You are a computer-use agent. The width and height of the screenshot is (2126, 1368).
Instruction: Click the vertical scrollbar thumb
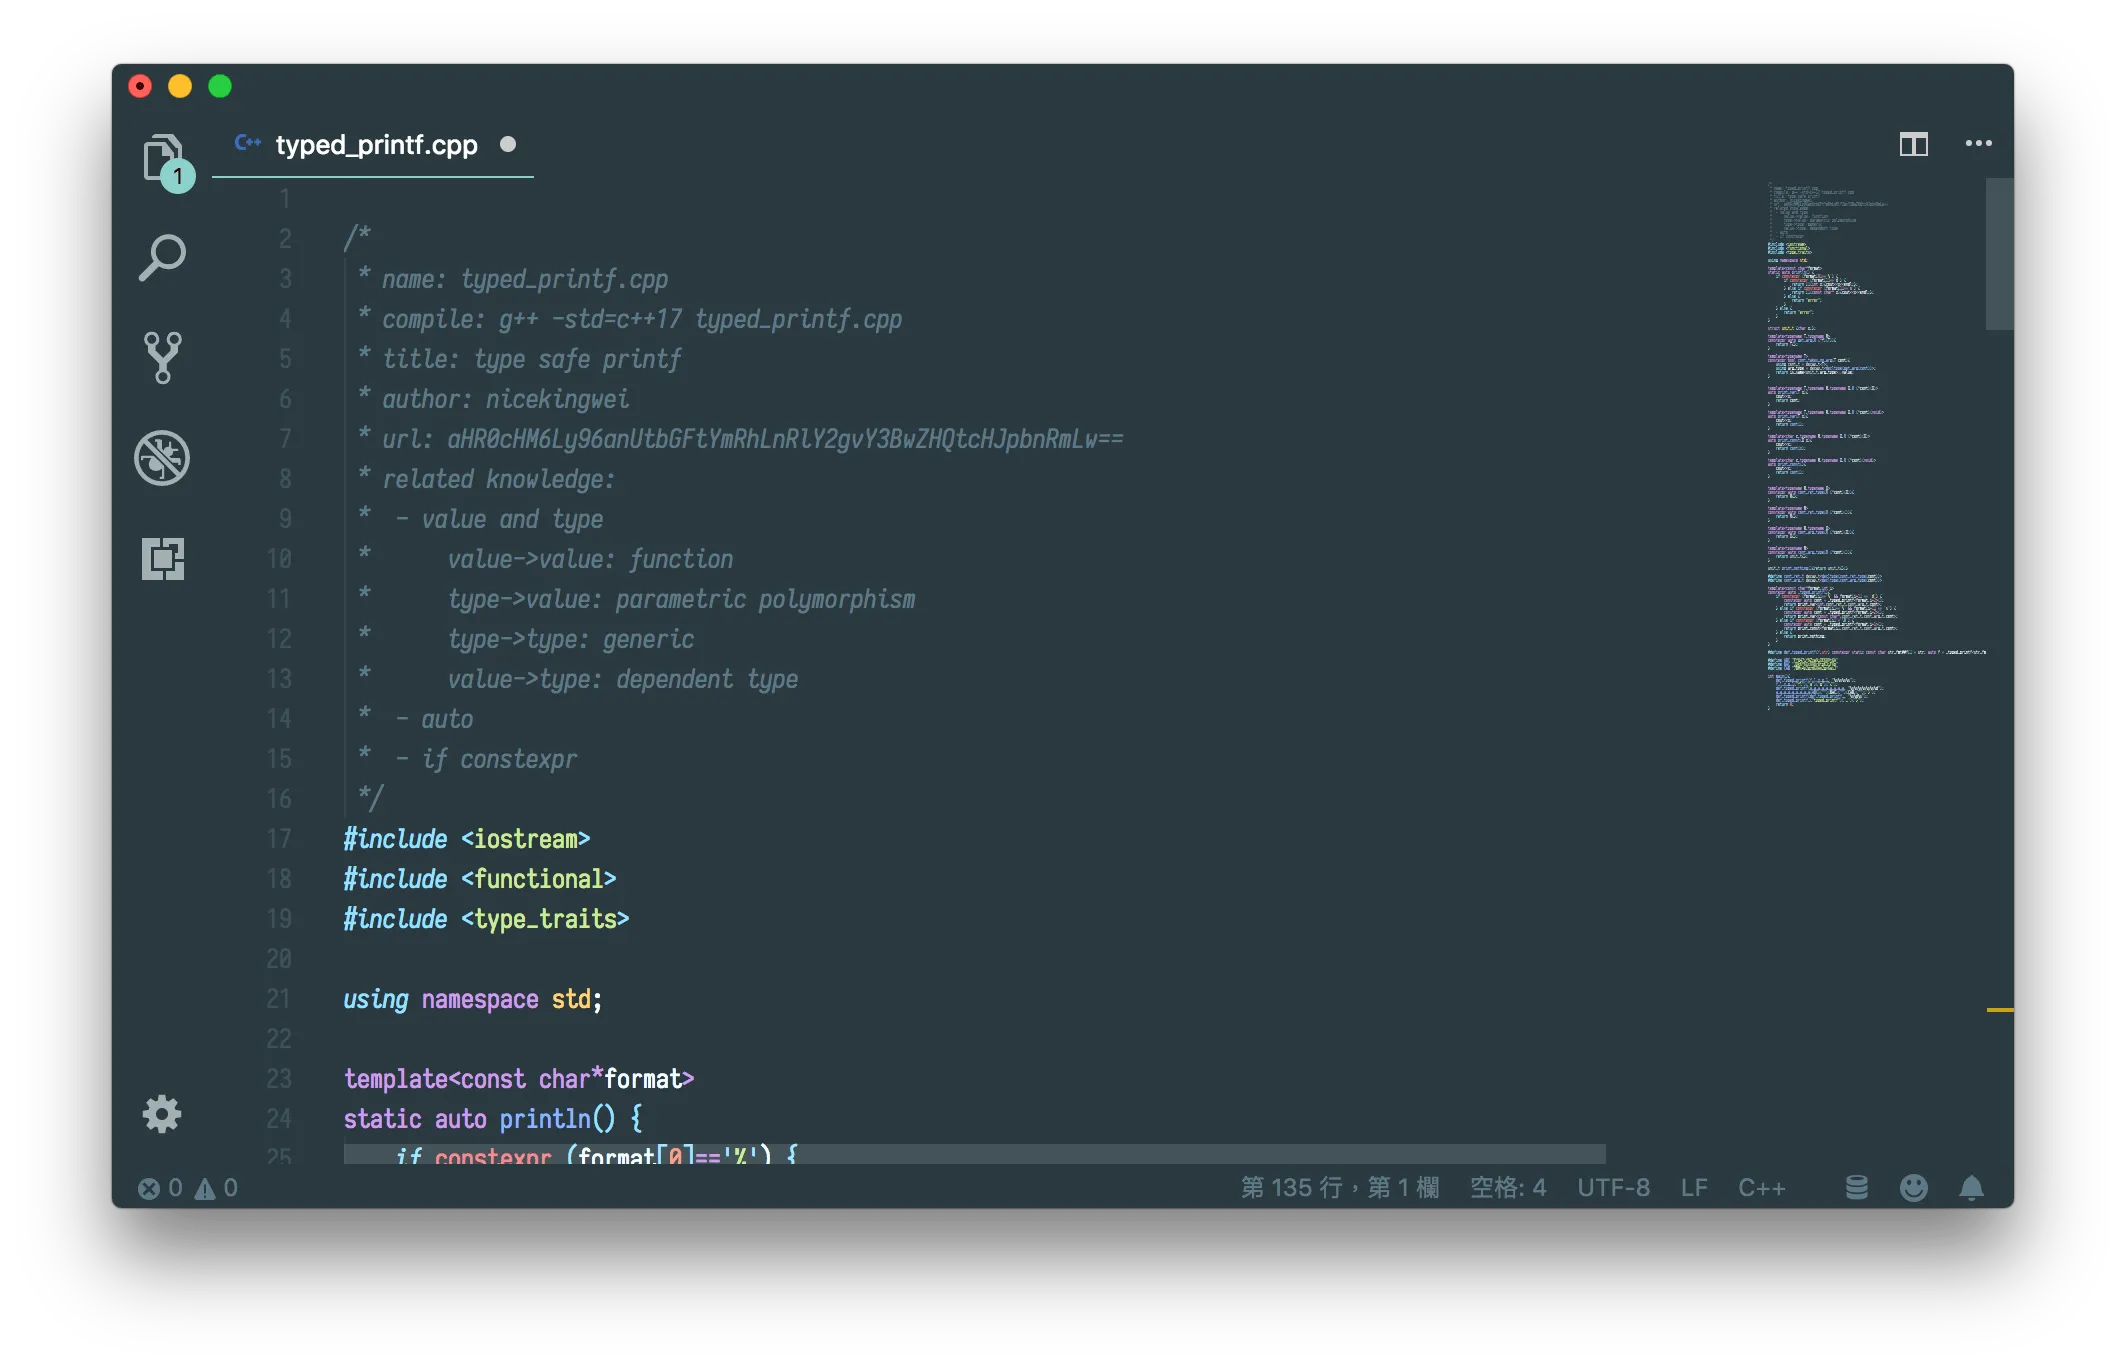click(x=1998, y=254)
